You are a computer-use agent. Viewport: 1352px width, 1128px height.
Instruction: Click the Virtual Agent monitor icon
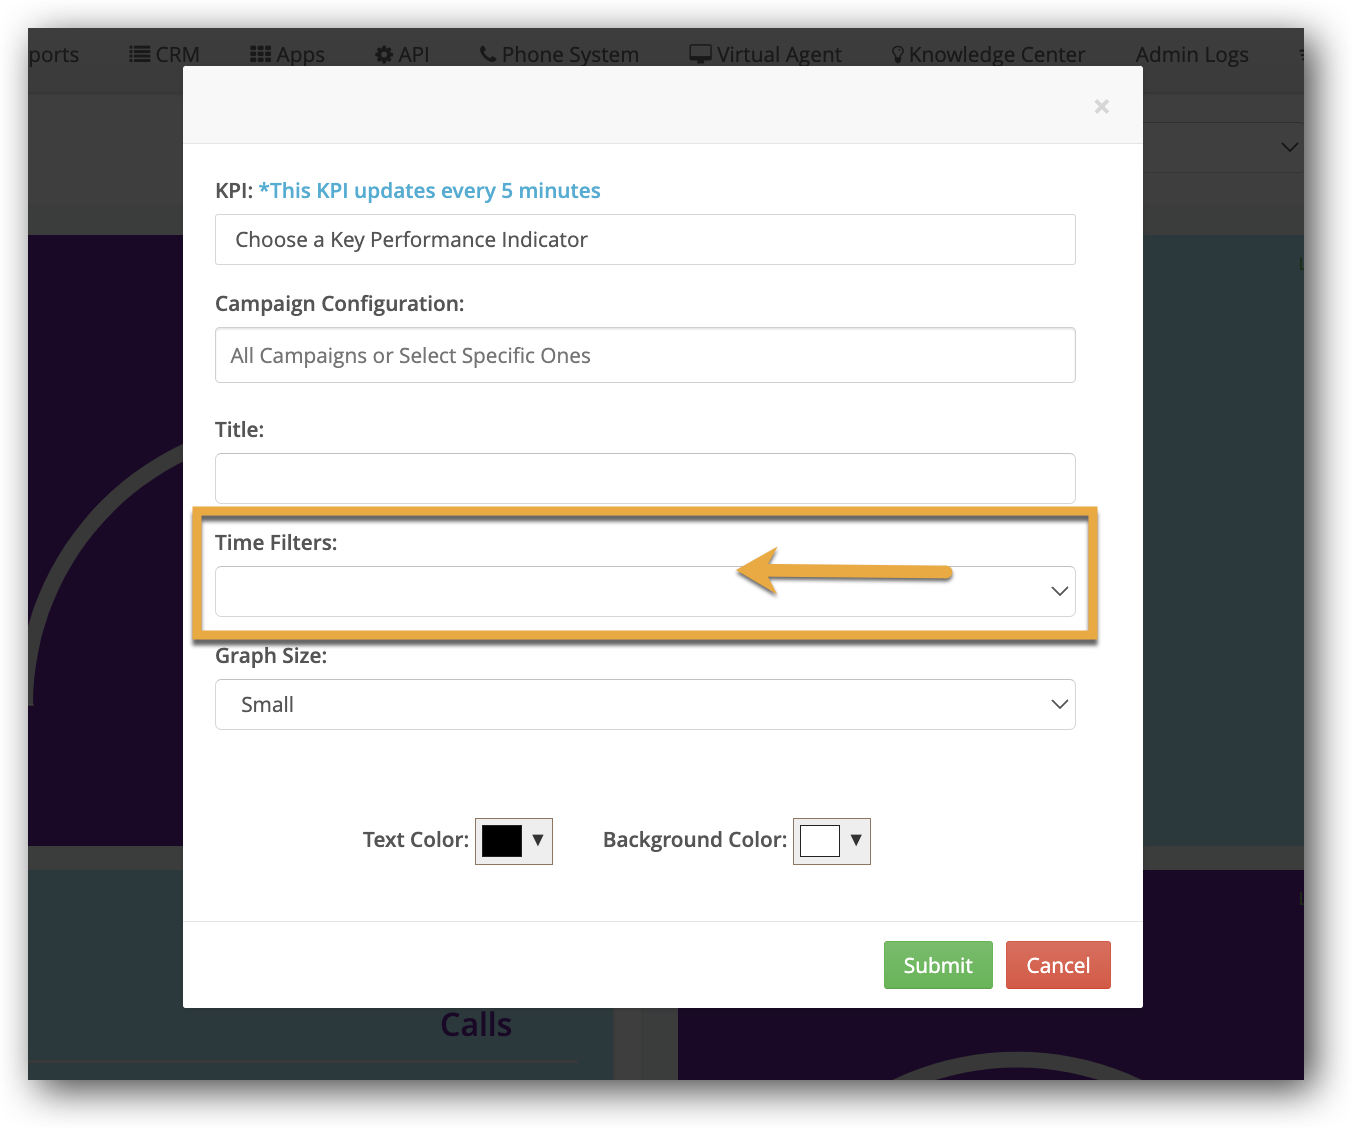[x=701, y=54]
